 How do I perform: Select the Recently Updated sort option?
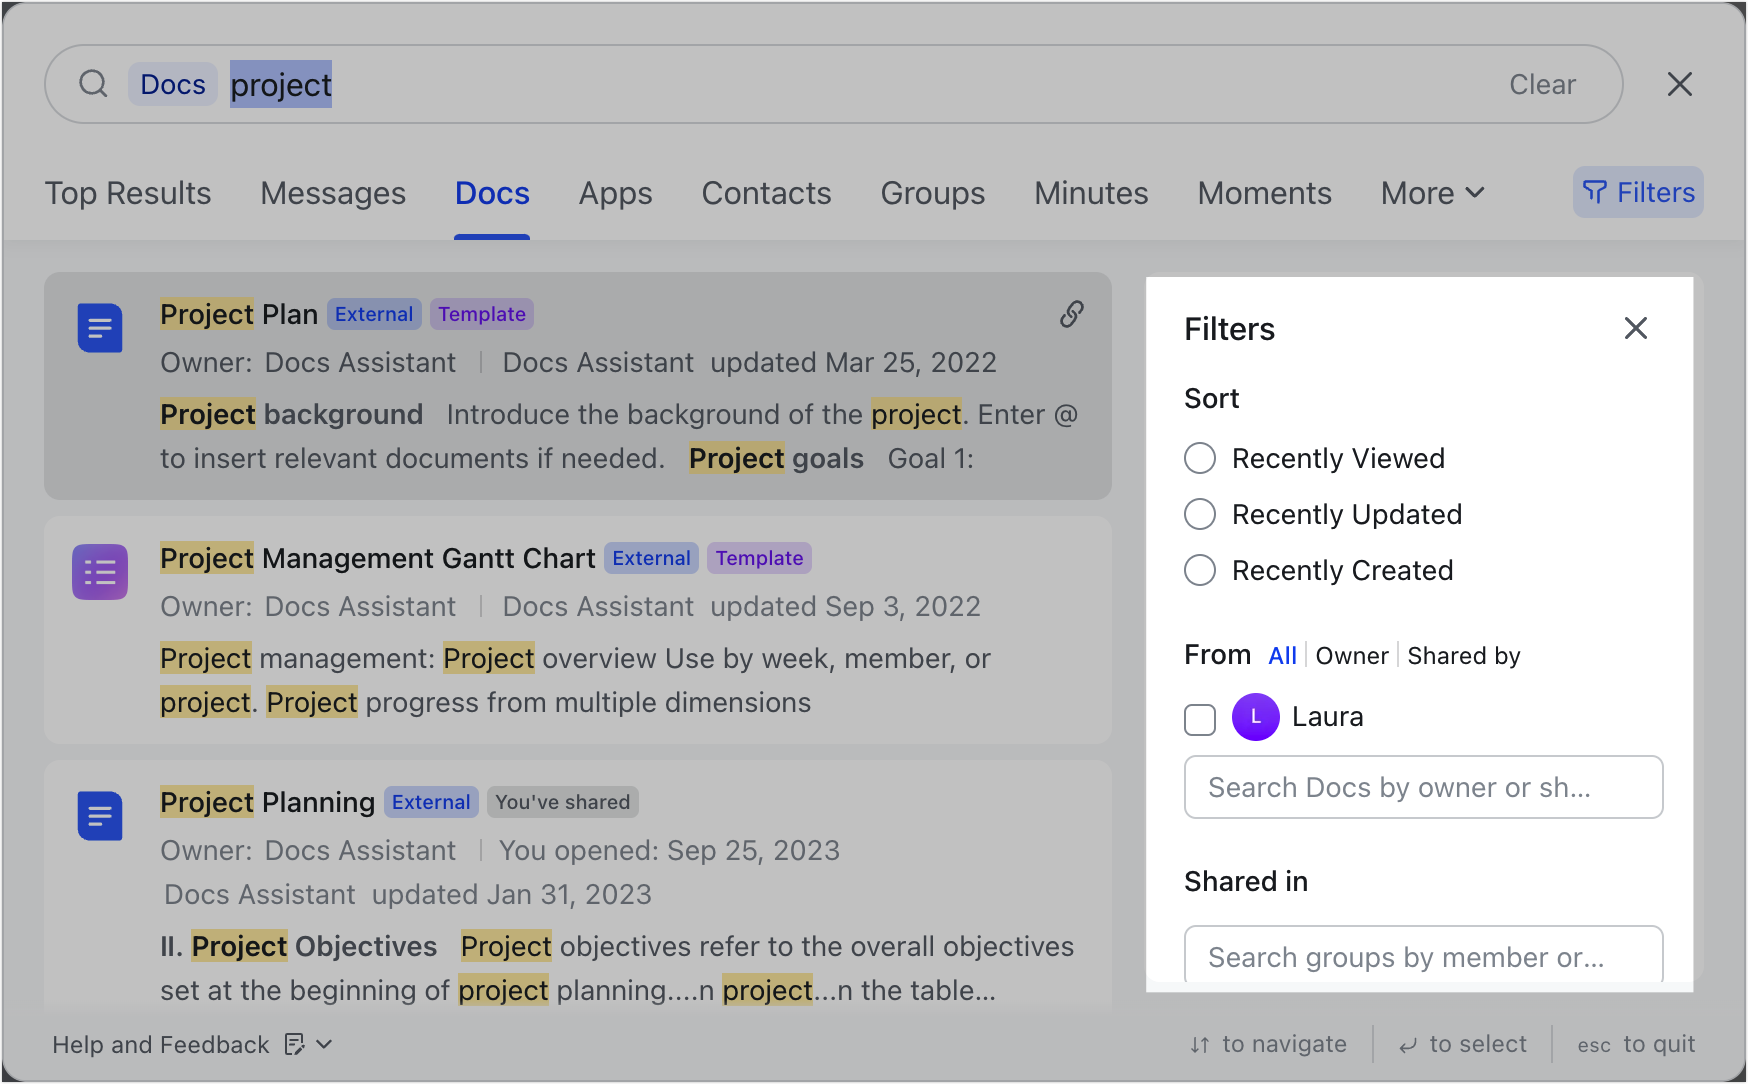1200,514
